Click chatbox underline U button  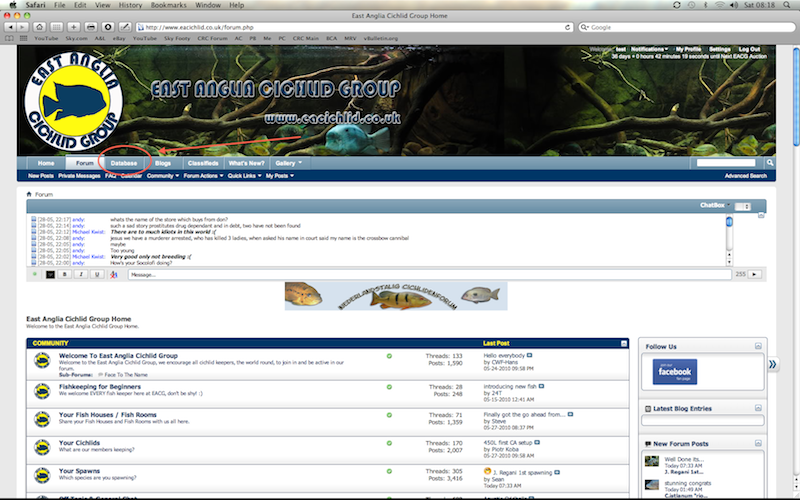coord(97,274)
